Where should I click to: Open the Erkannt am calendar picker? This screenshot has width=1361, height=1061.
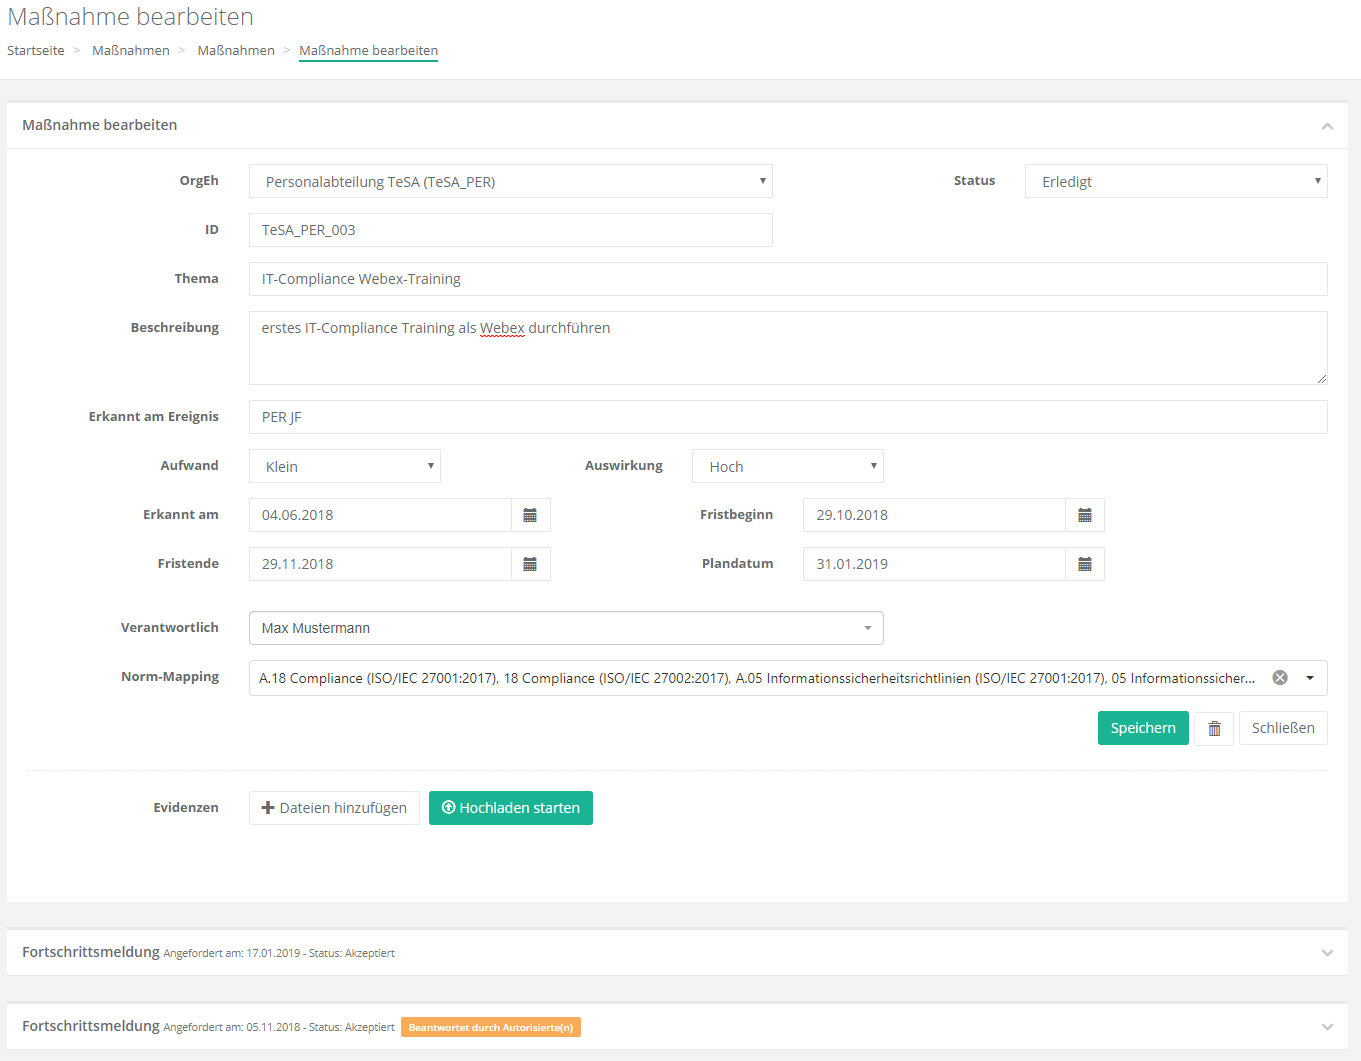click(x=530, y=515)
